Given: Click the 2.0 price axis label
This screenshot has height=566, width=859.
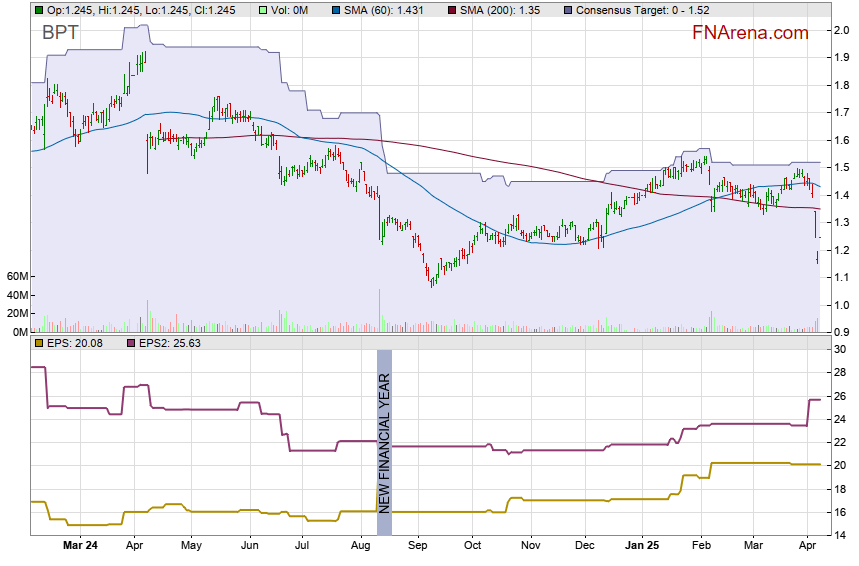Looking at the screenshot, I should (841, 30).
